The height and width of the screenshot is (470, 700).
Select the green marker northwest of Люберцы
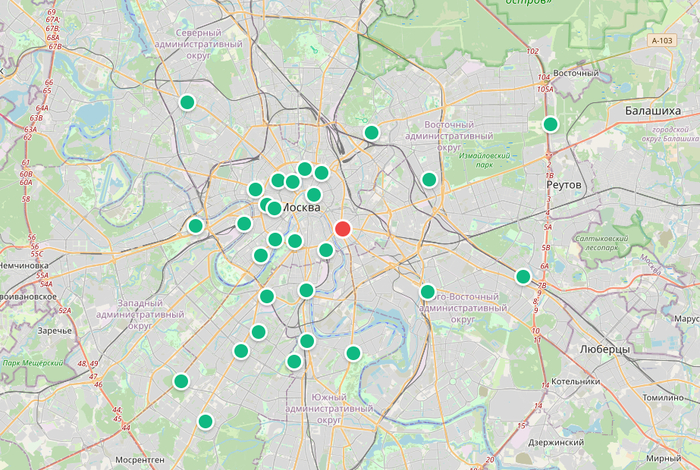(523, 277)
